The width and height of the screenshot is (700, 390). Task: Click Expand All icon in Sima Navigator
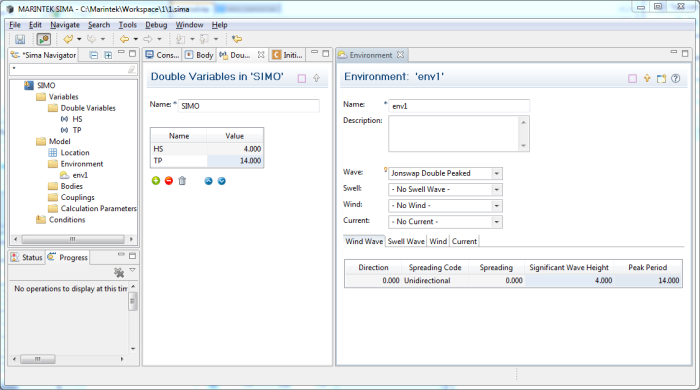tap(108, 55)
